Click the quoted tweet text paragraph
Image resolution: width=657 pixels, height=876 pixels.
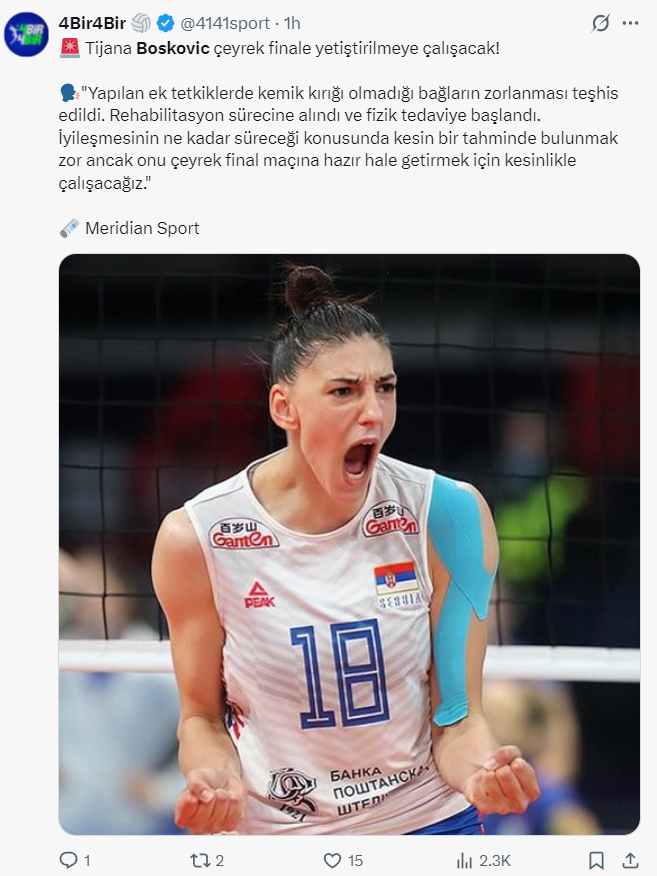(339, 138)
